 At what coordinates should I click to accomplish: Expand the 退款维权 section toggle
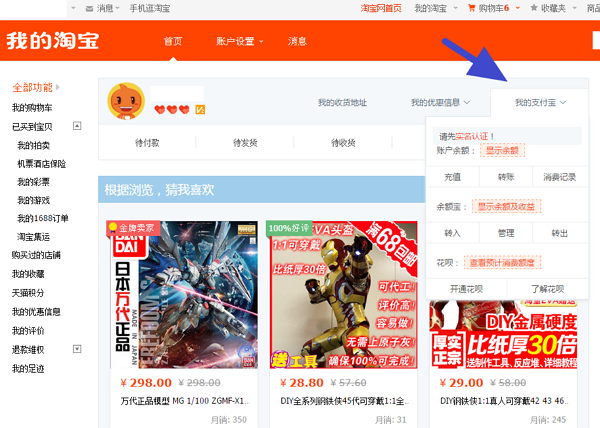click(x=77, y=349)
